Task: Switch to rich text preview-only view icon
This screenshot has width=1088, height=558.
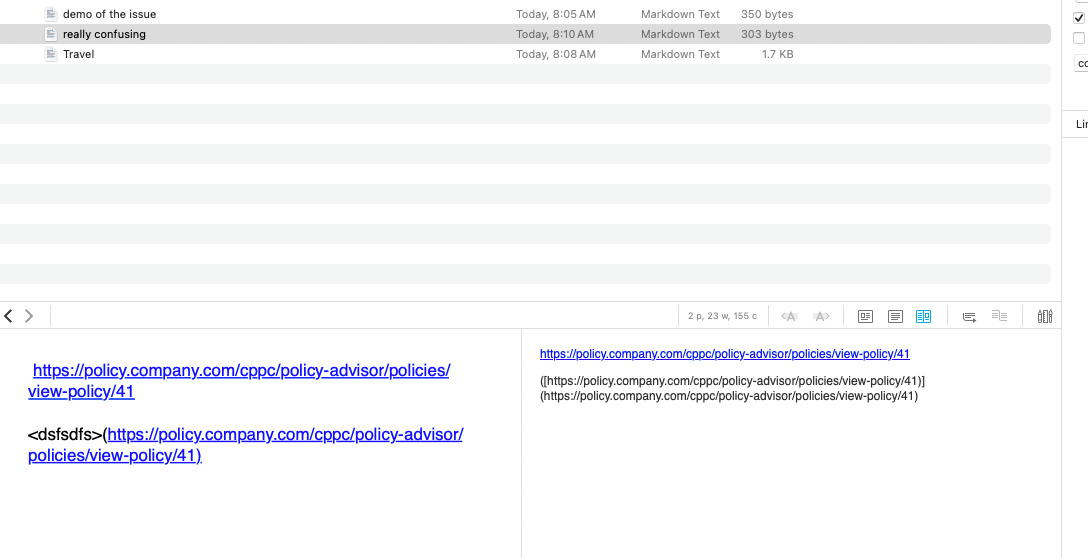Action: (x=866, y=316)
